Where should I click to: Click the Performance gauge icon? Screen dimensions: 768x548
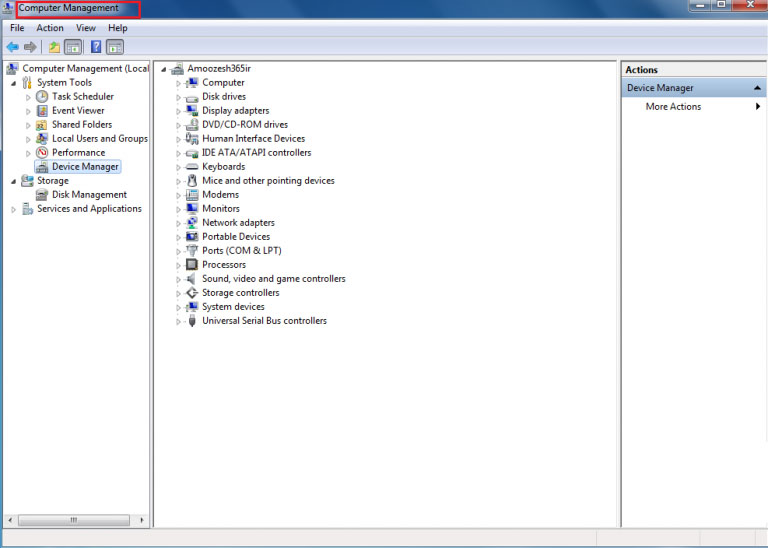pos(42,153)
